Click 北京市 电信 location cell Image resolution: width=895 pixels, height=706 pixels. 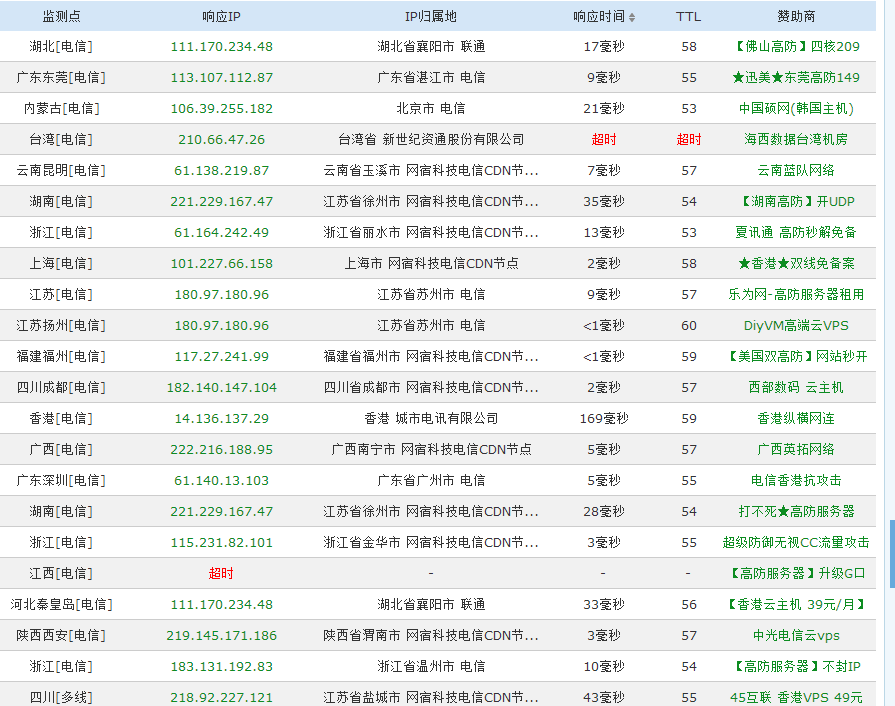tap(431, 108)
